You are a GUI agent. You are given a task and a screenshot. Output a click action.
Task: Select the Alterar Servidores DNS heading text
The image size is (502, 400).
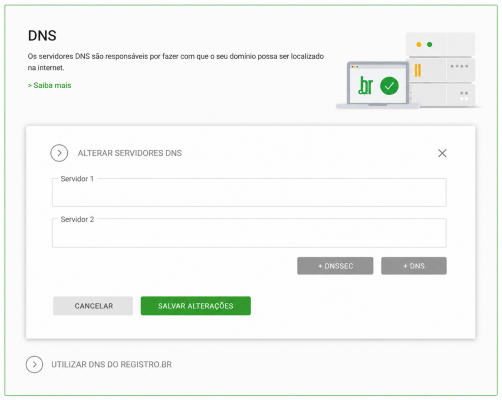click(x=130, y=153)
